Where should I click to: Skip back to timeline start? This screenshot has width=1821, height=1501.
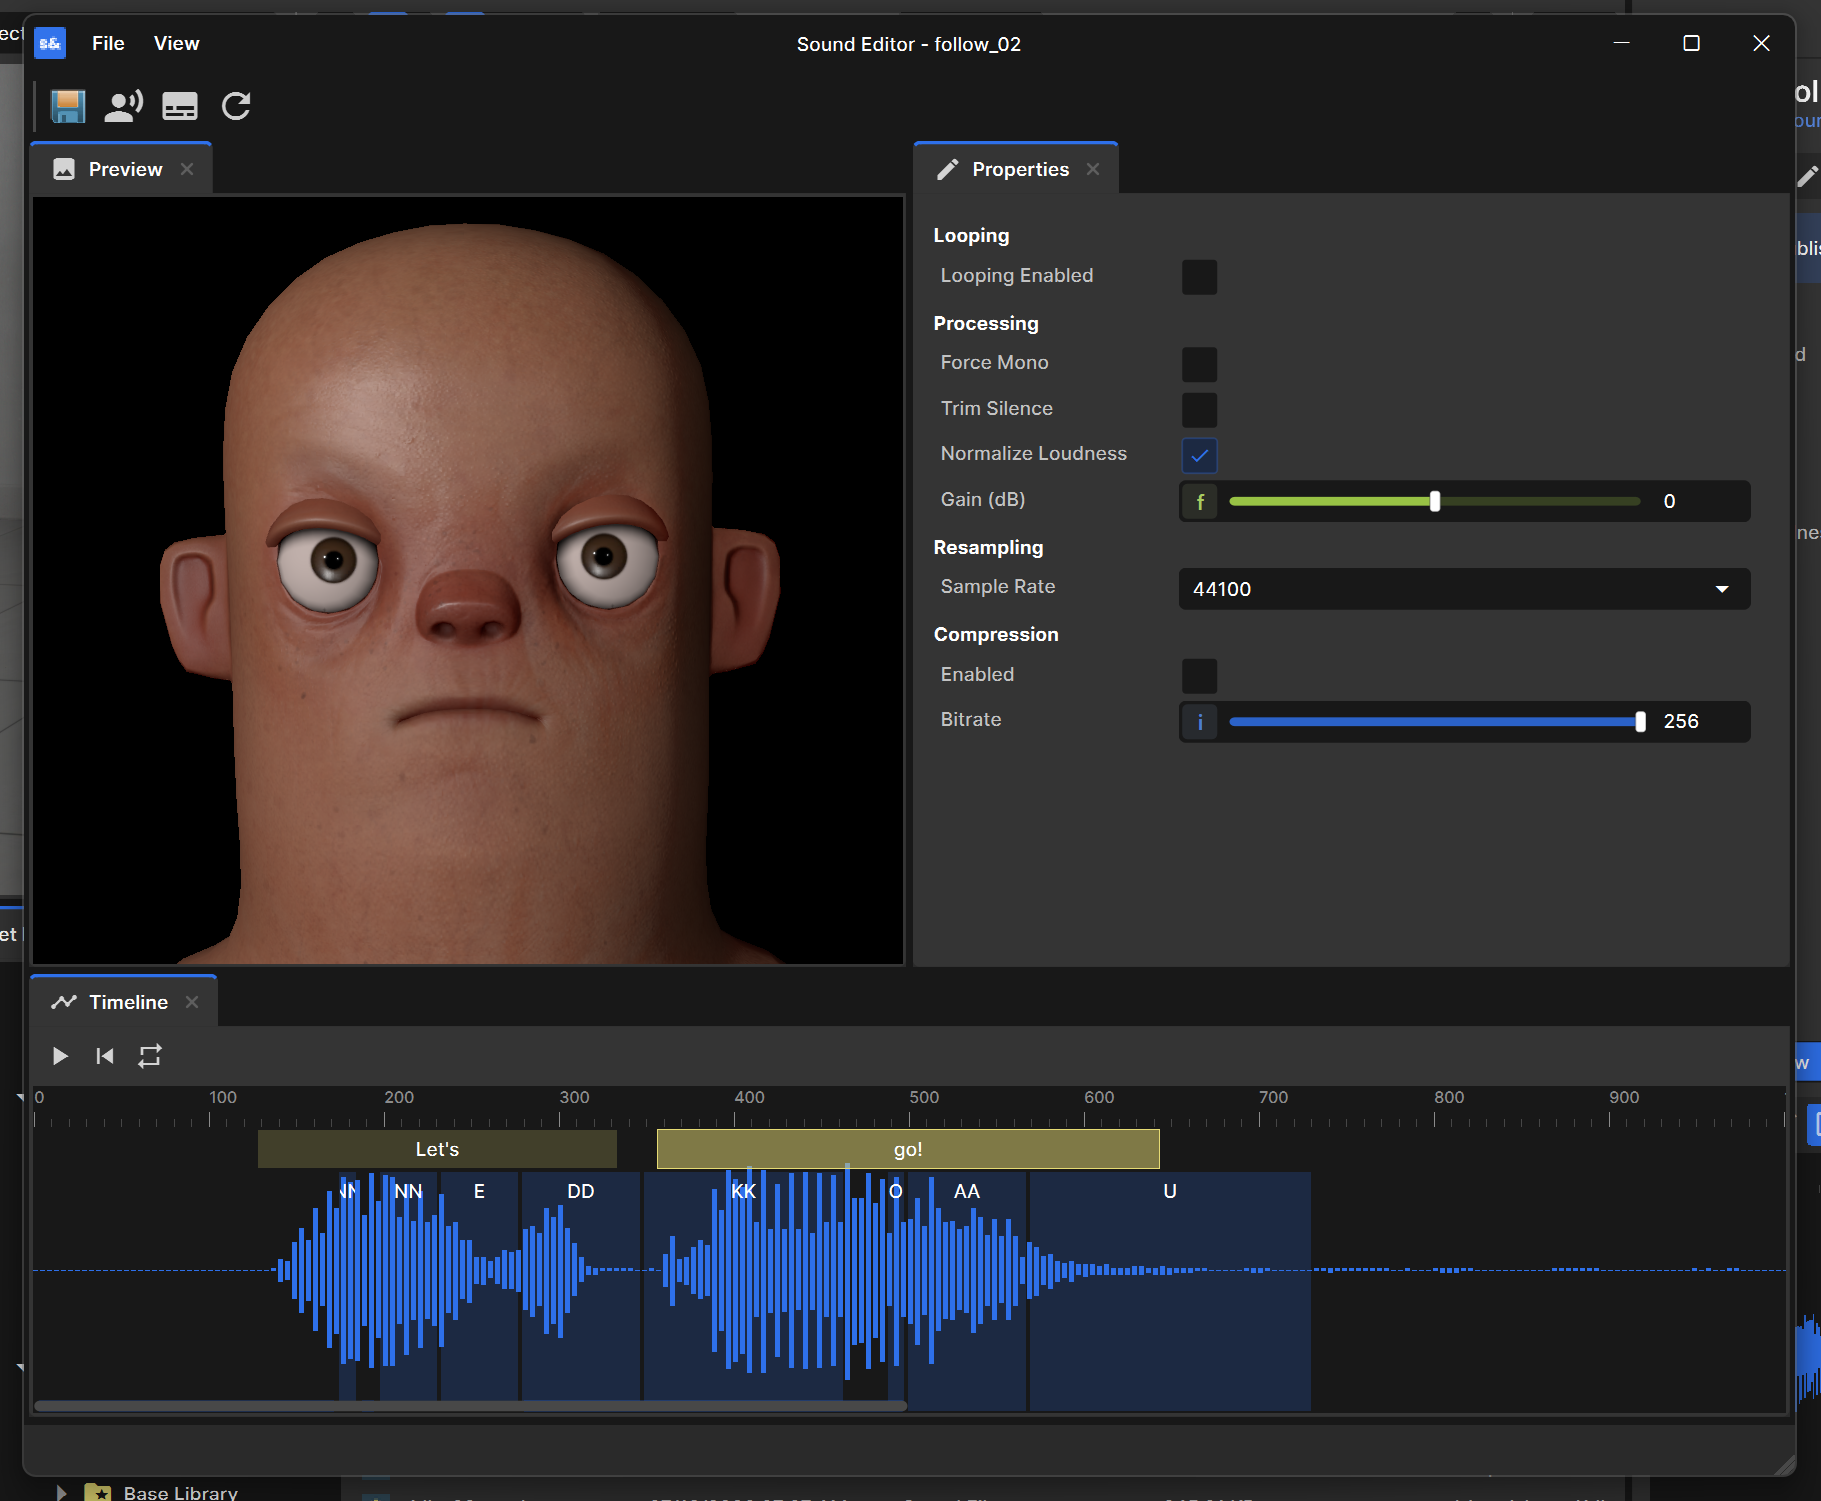pyautogui.click(x=105, y=1056)
